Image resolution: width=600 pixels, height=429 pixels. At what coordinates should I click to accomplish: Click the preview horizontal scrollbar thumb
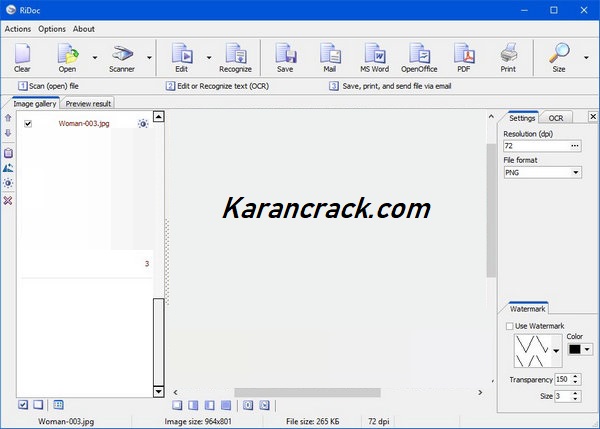click(x=307, y=393)
